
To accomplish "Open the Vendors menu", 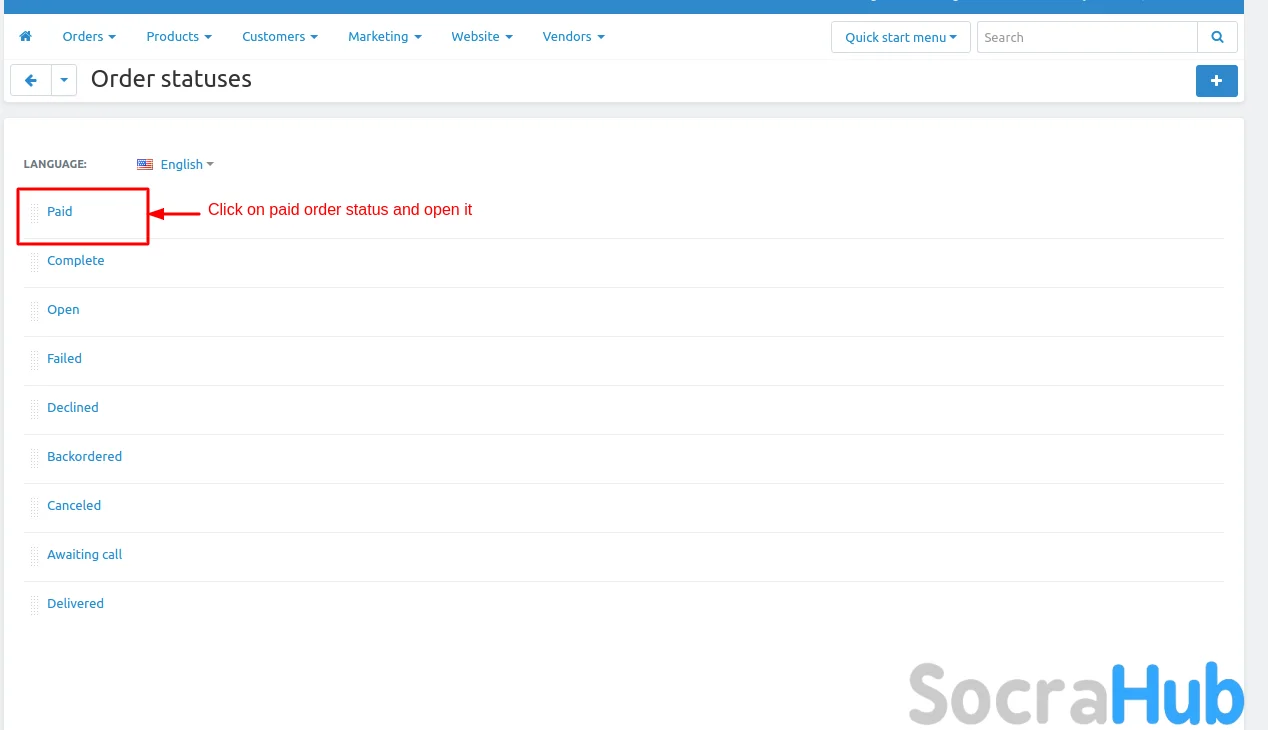I will [x=573, y=37].
